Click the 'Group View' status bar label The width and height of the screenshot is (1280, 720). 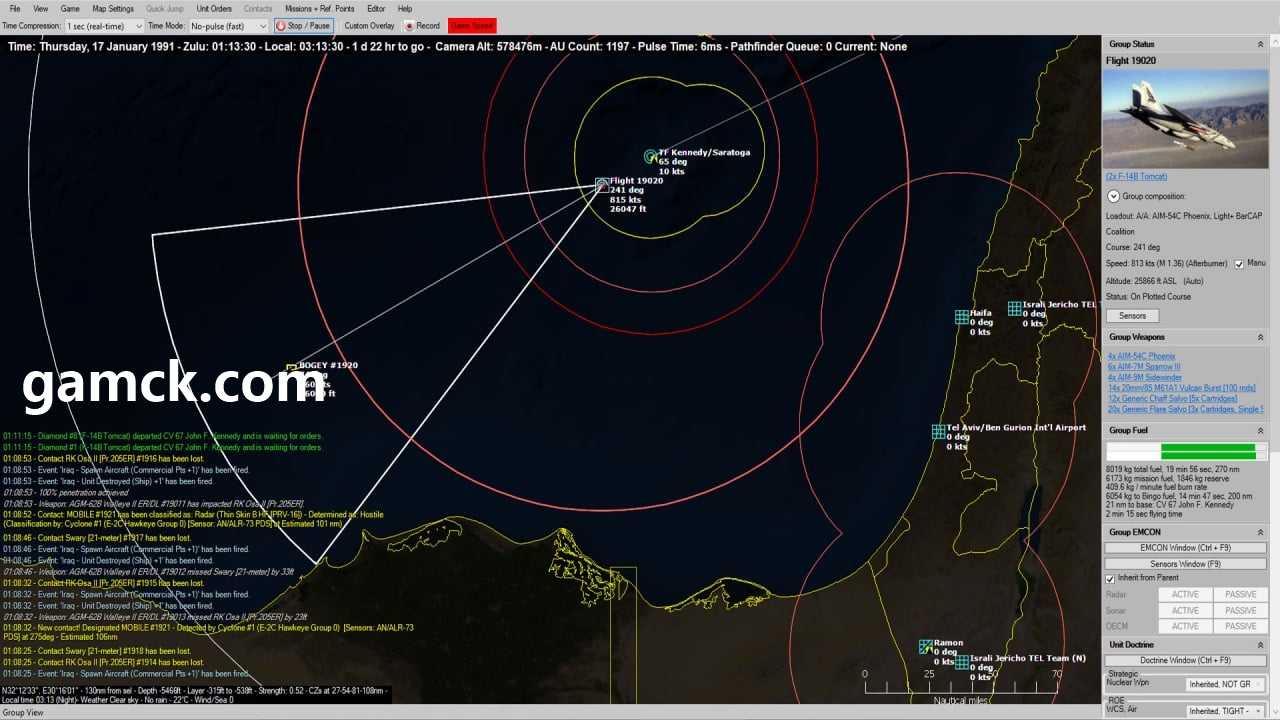click(22, 713)
